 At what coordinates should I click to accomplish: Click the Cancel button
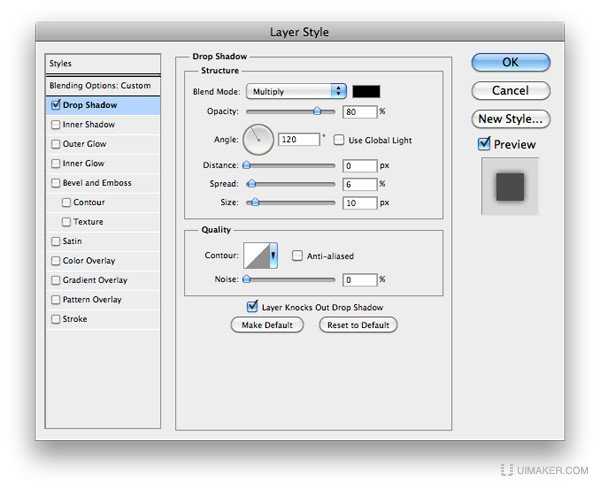pos(510,91)
